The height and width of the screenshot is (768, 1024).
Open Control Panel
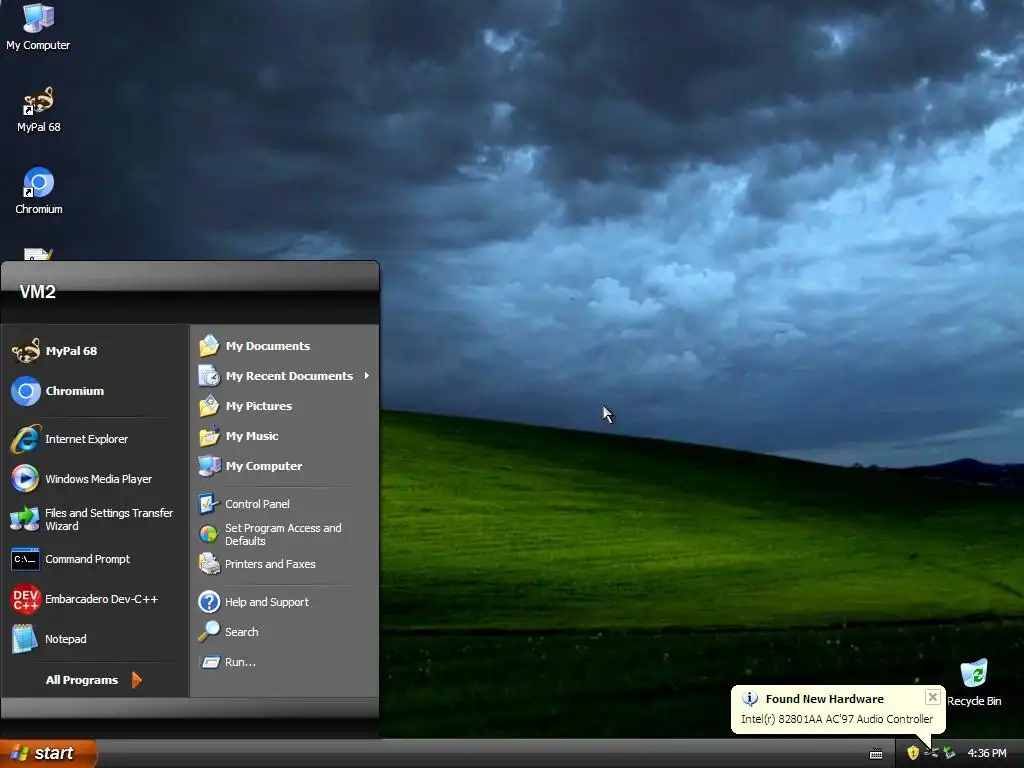(x=285, y=504)
